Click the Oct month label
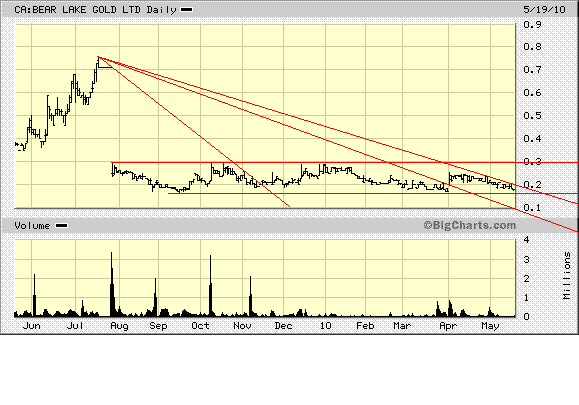This screenshot has height=405, width=579. (200, 326)
